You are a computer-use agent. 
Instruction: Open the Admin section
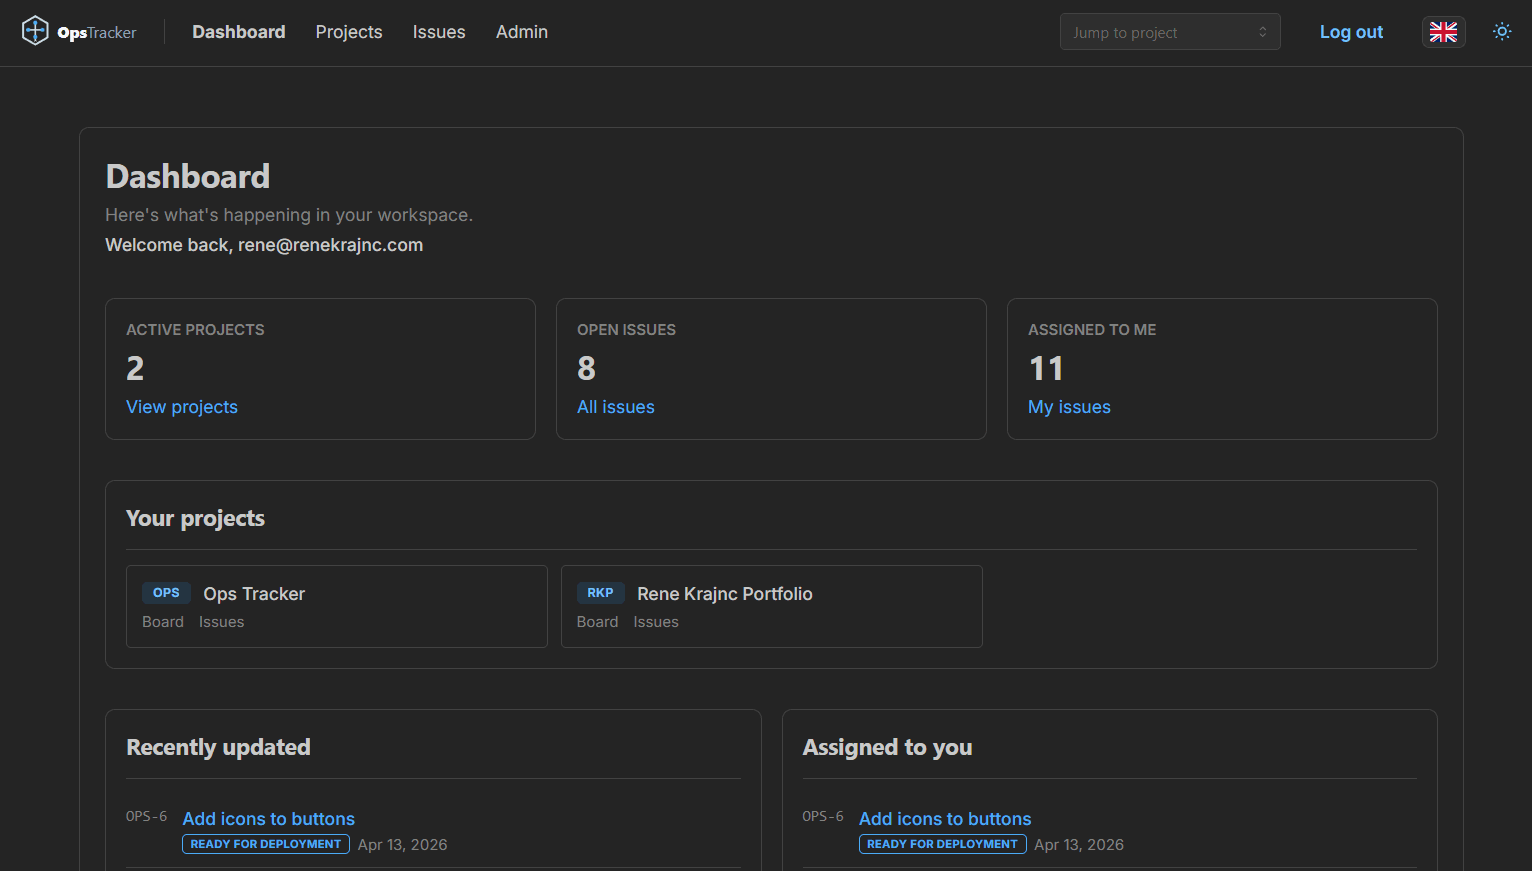(521, 32)
